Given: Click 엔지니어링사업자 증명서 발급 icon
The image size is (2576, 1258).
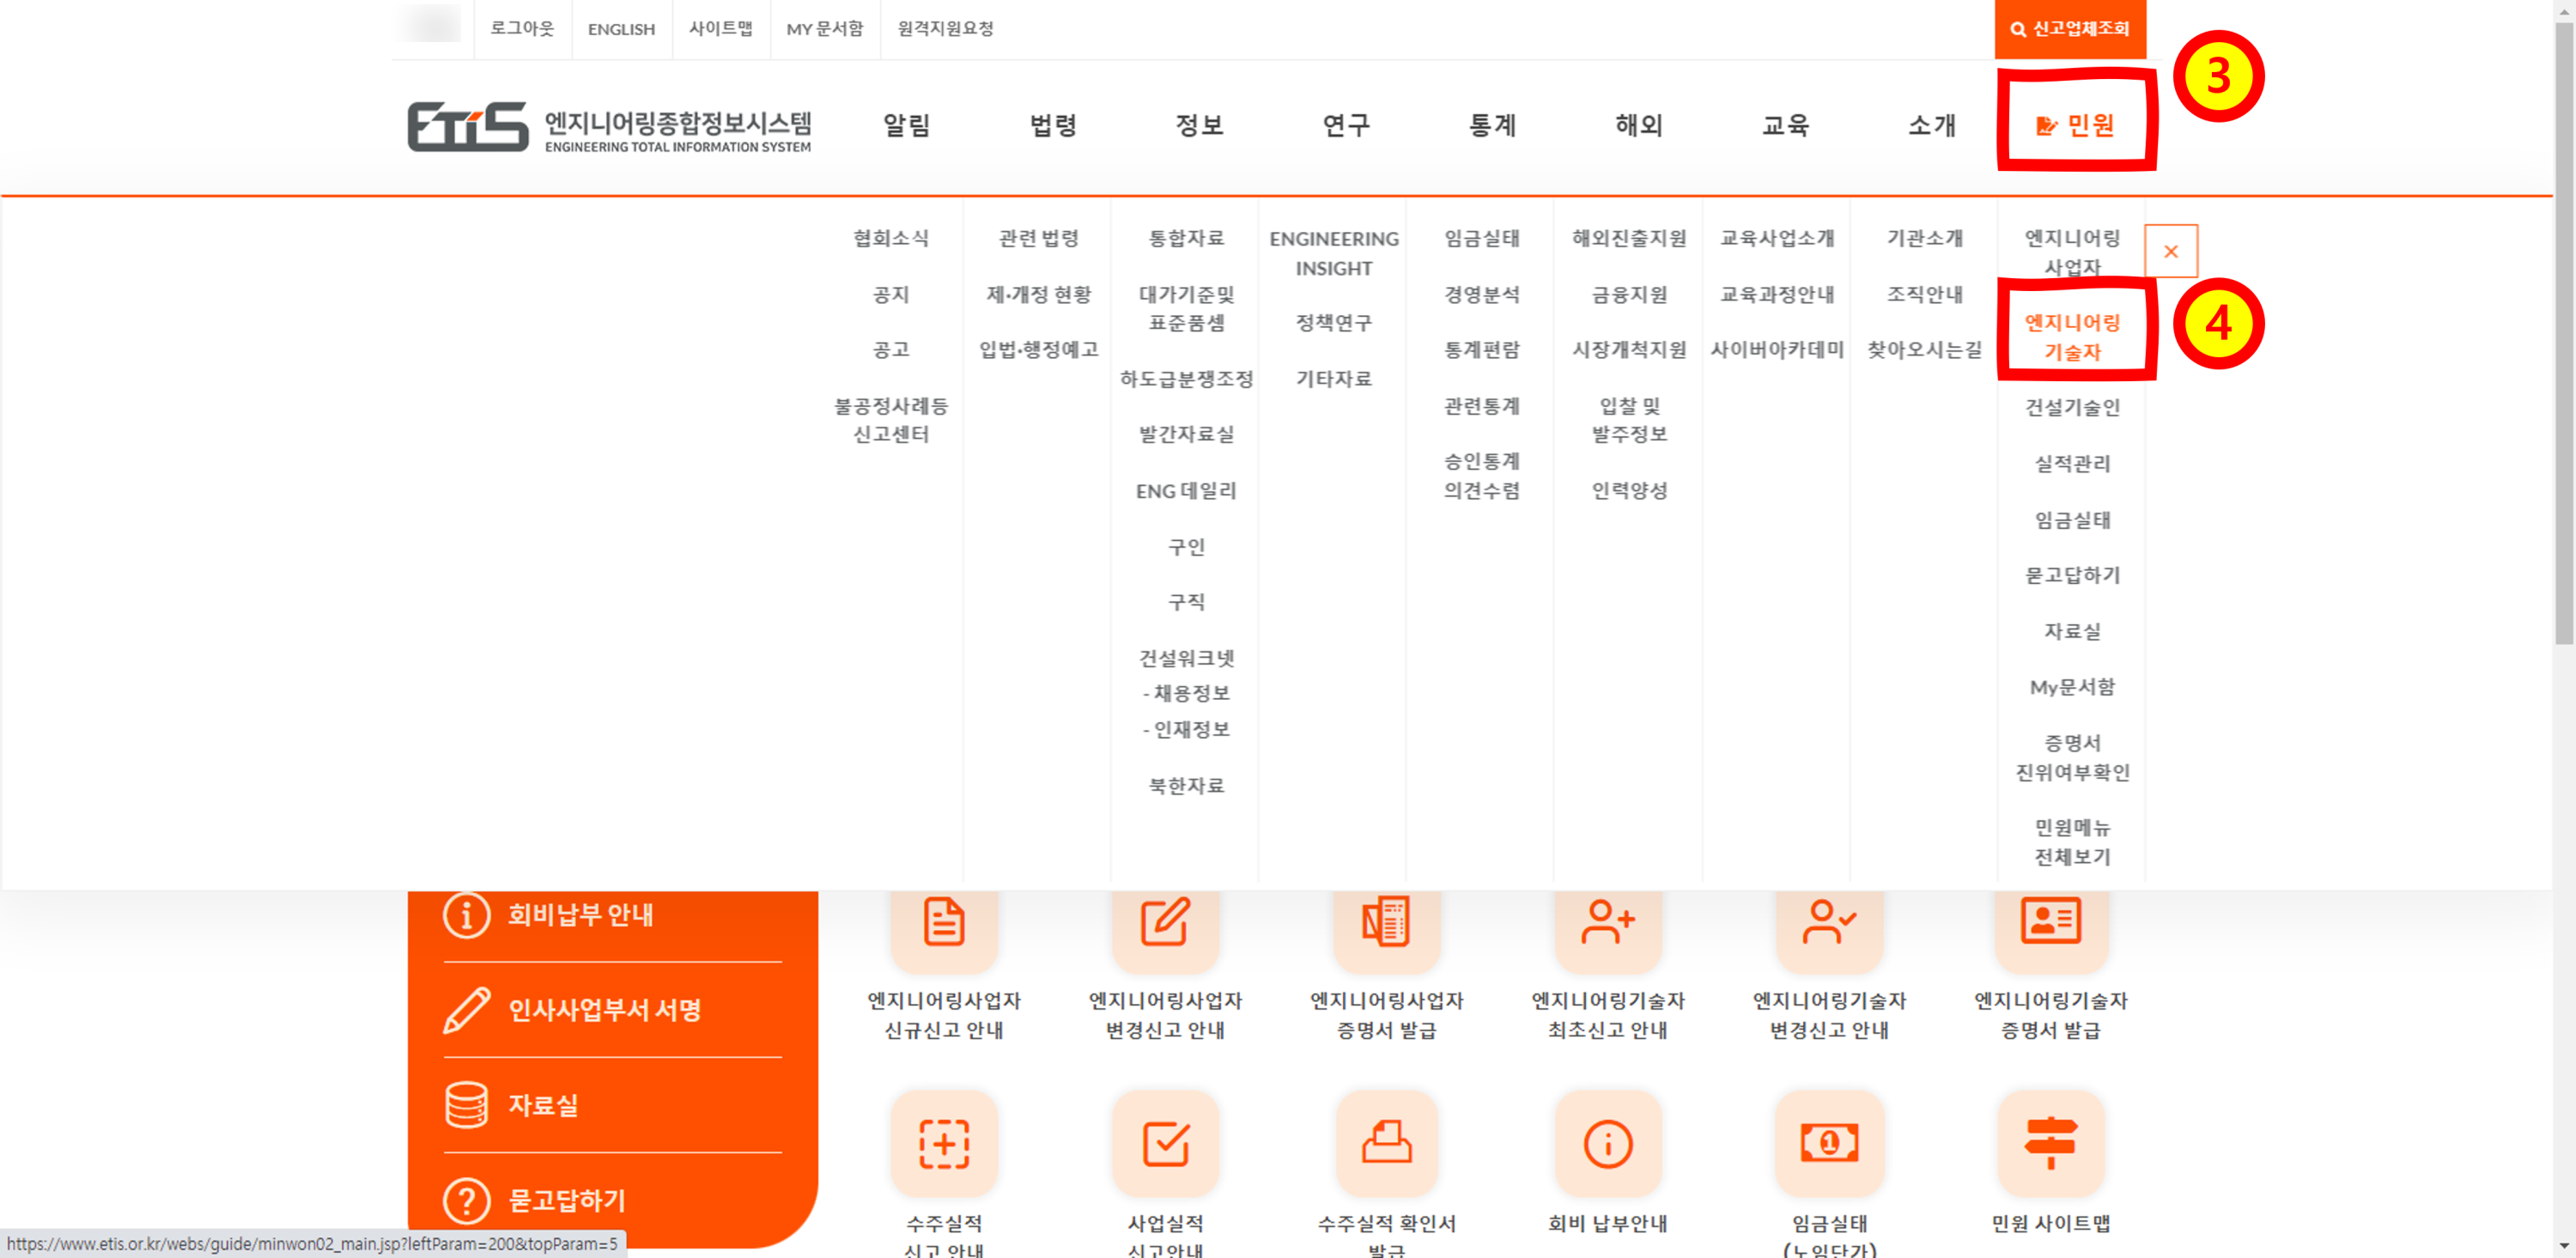Looking at the screenshot, I should point(1386,921).
